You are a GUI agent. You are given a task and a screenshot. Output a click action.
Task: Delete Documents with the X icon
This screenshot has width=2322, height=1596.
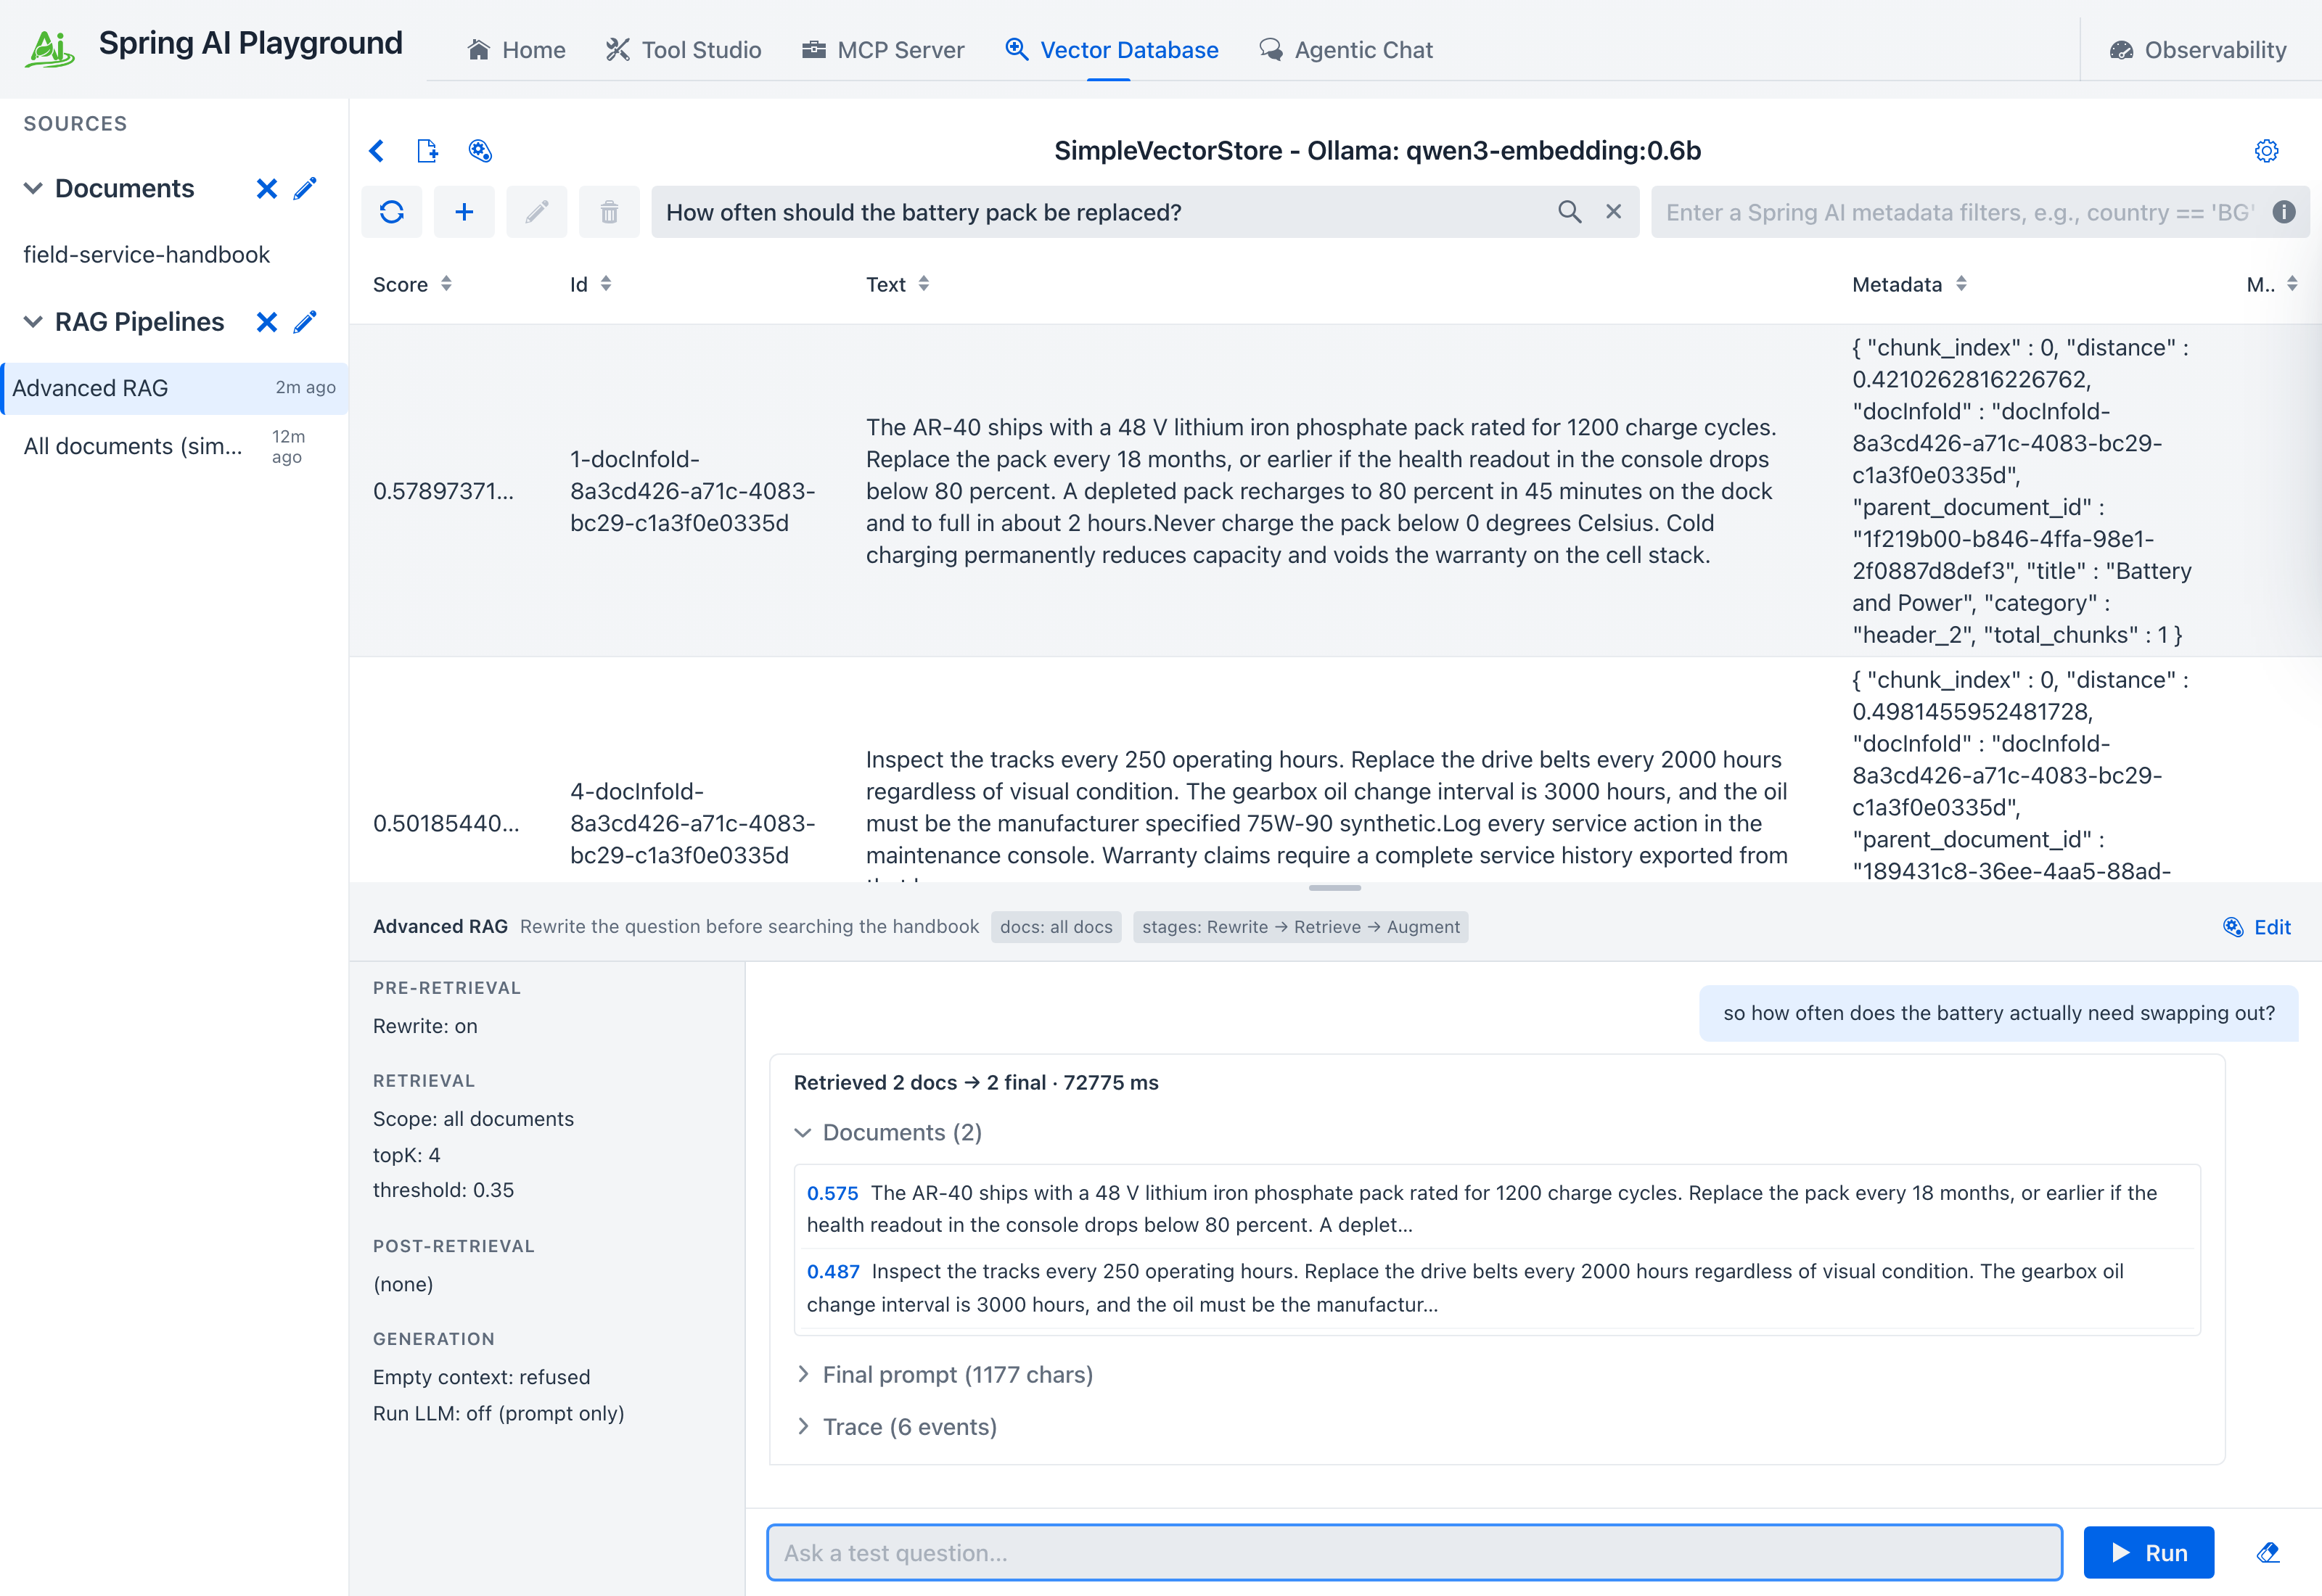[x=266, y=189]
